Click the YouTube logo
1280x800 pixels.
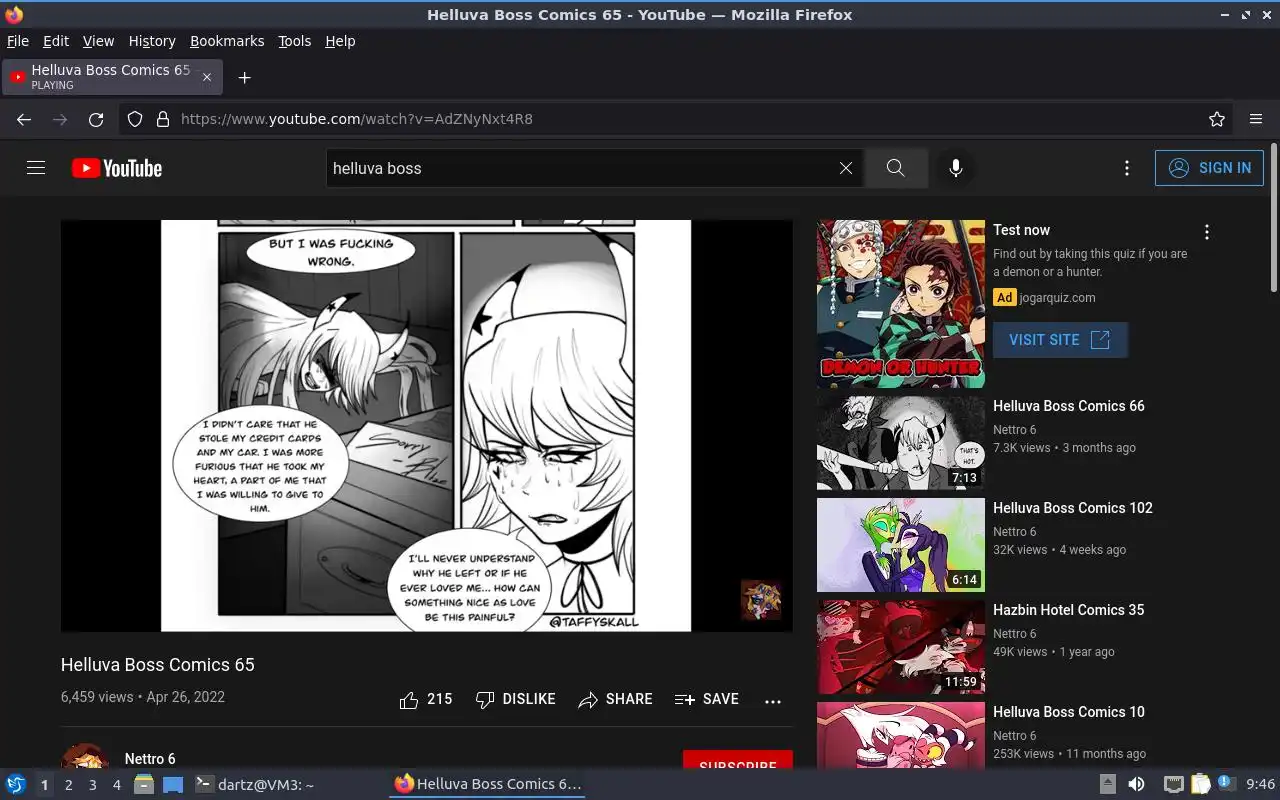(117, 168)
